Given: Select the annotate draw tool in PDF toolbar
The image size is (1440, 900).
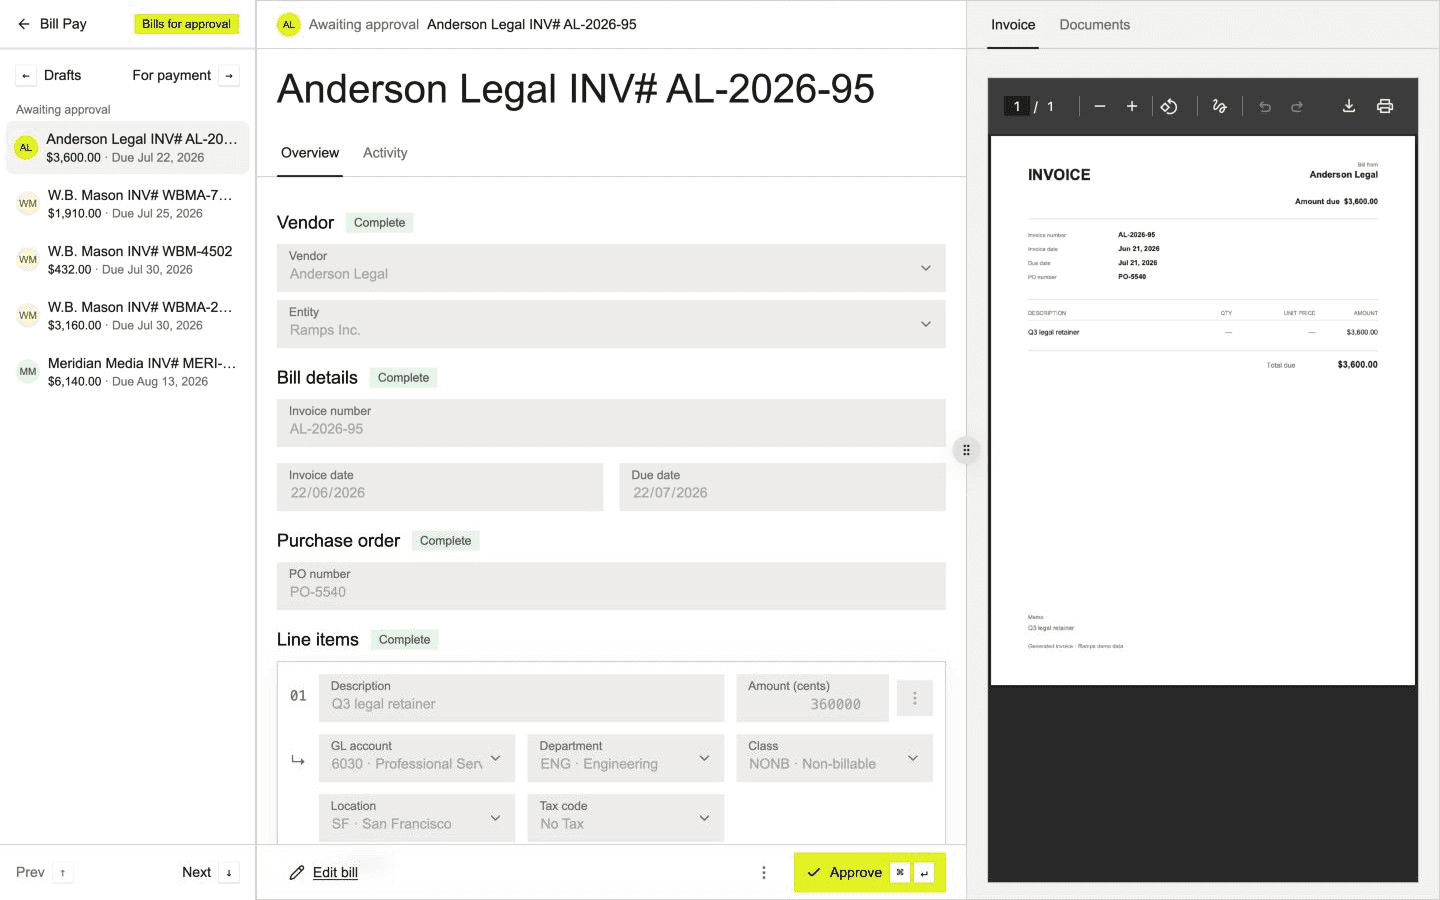Looking at the screenshot, I should (x=1219, y=106).
